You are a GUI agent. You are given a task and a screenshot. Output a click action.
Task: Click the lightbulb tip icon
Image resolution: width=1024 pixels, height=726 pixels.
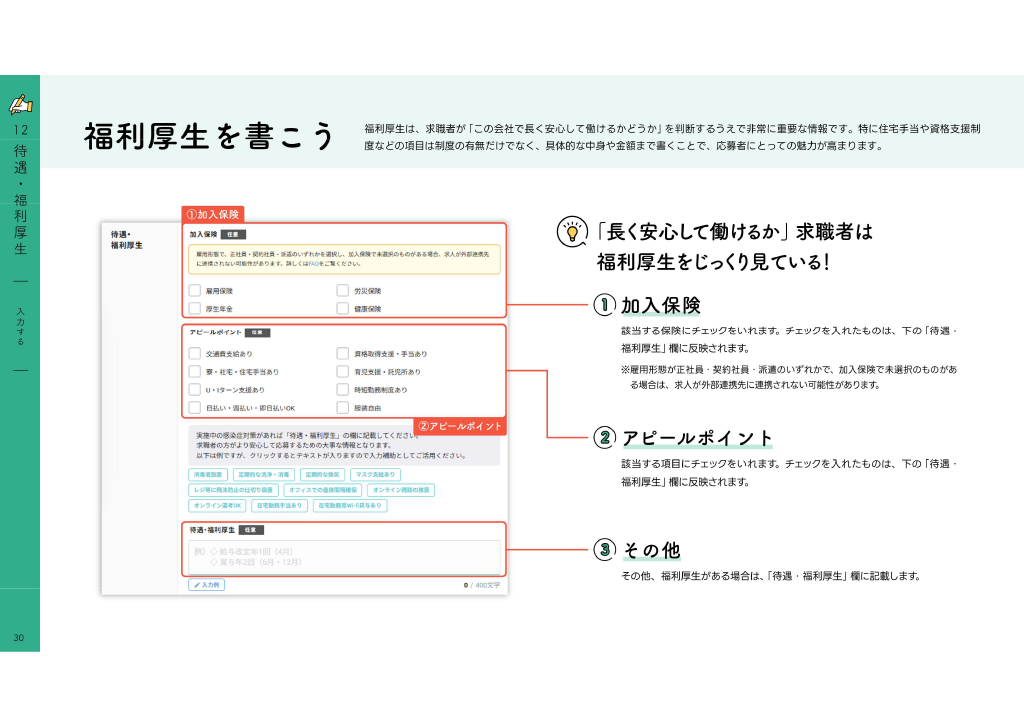tap(572, 232)
